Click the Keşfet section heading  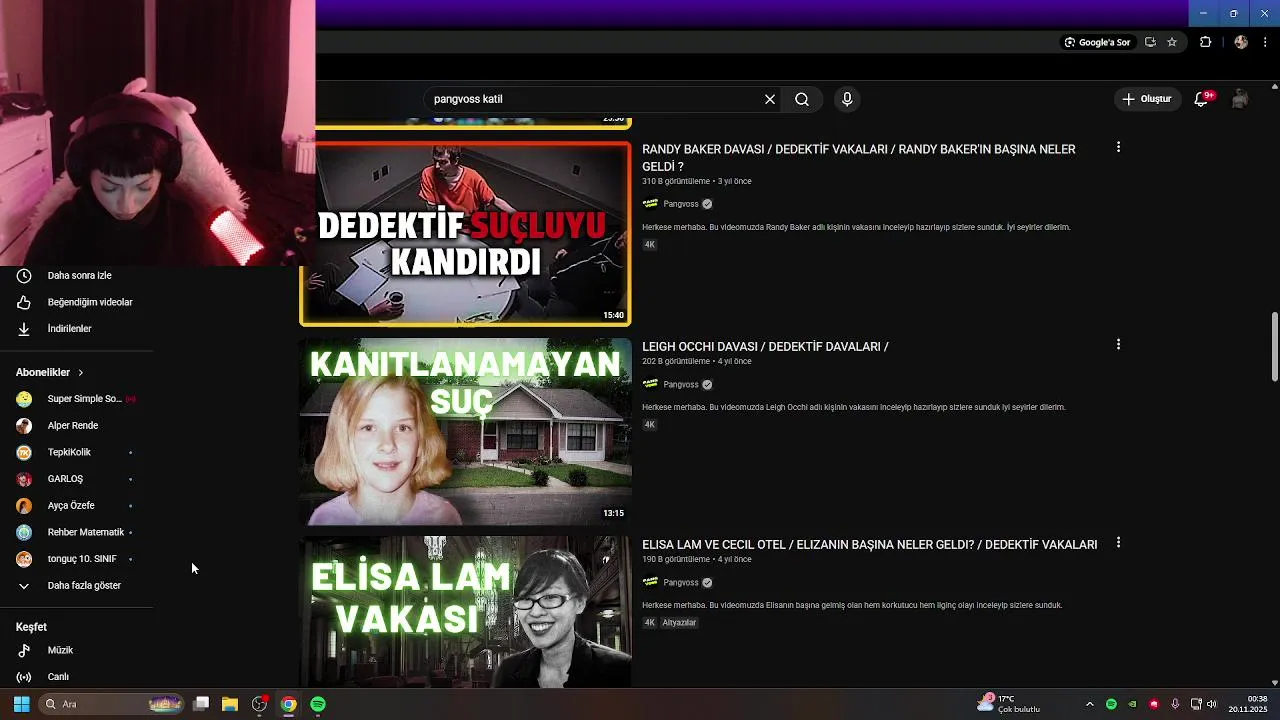[x=31, y=627]
